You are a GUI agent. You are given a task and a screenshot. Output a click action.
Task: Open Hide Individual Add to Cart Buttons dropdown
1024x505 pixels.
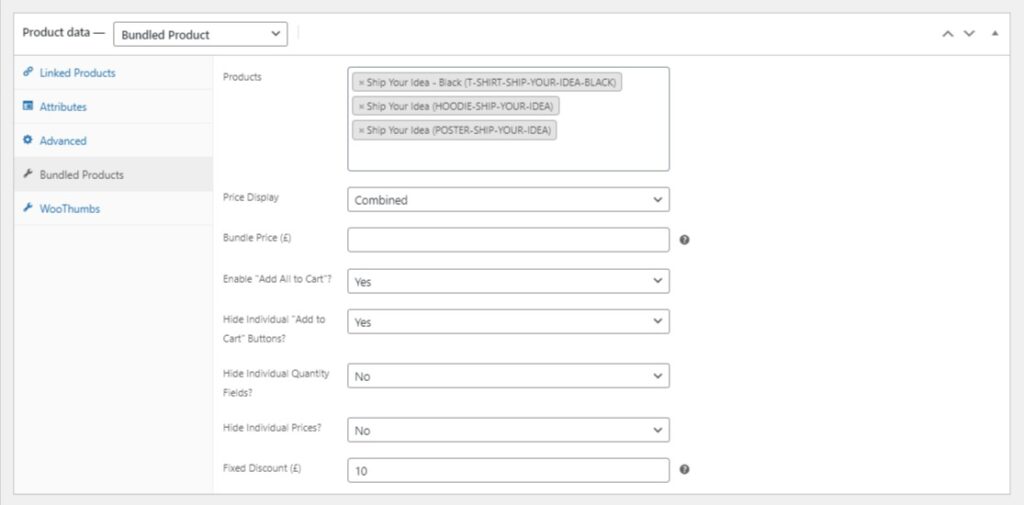coord(508,322)
